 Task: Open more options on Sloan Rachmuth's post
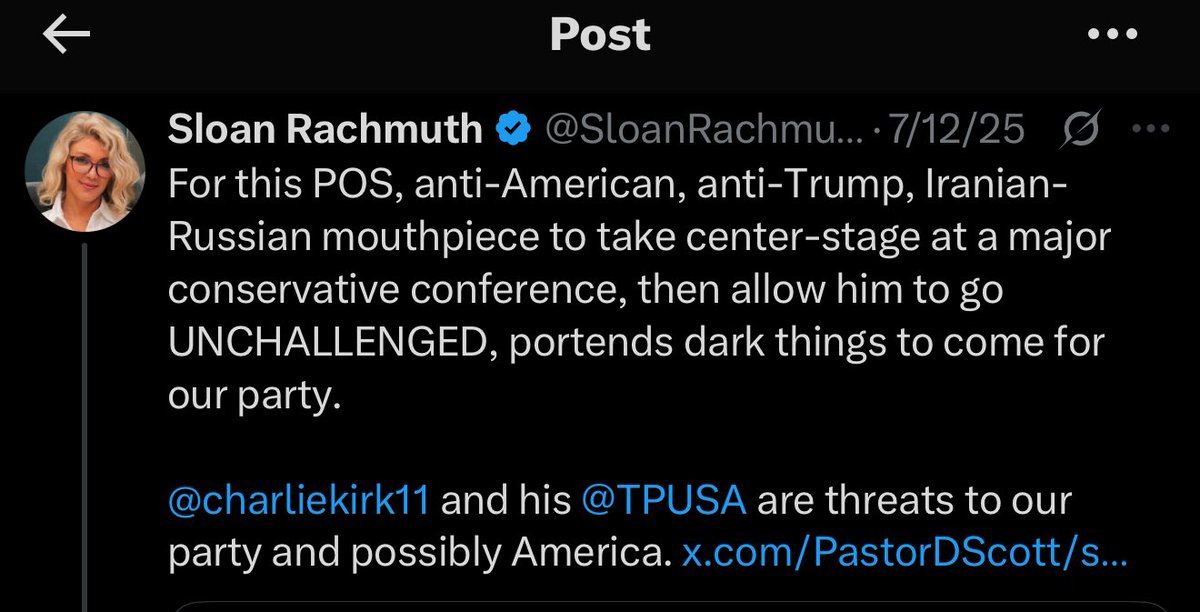point(1149,129)
